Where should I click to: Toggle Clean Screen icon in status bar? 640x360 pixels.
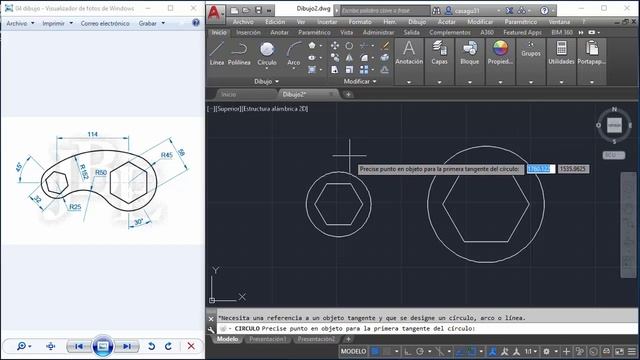619,351
